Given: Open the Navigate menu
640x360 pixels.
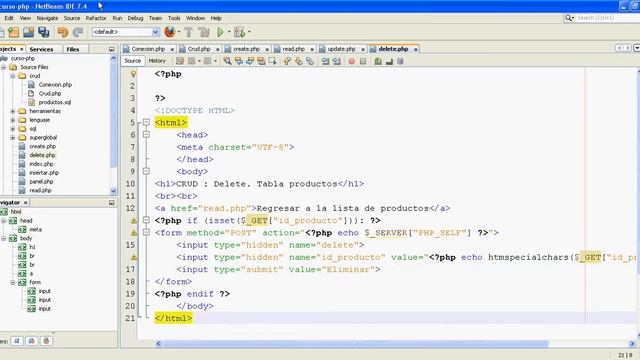Looking at the screenshot, I should (47, 18).
